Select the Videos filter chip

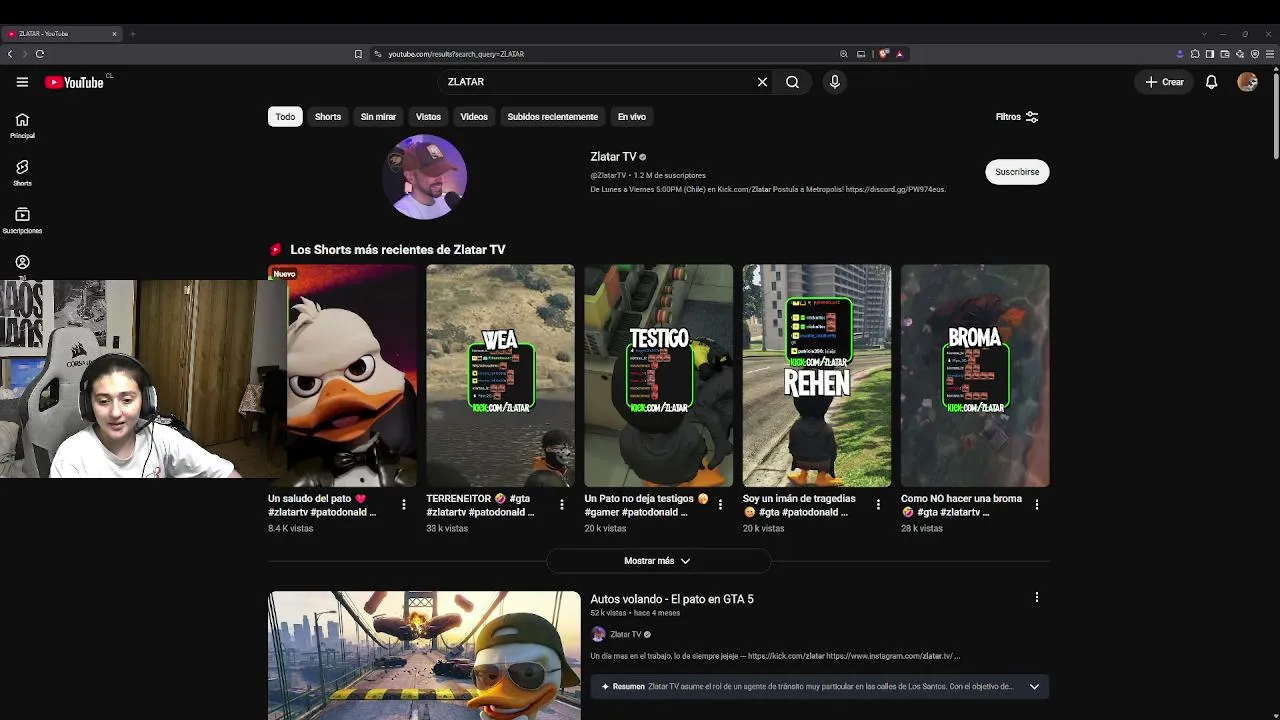pos(474,117)
